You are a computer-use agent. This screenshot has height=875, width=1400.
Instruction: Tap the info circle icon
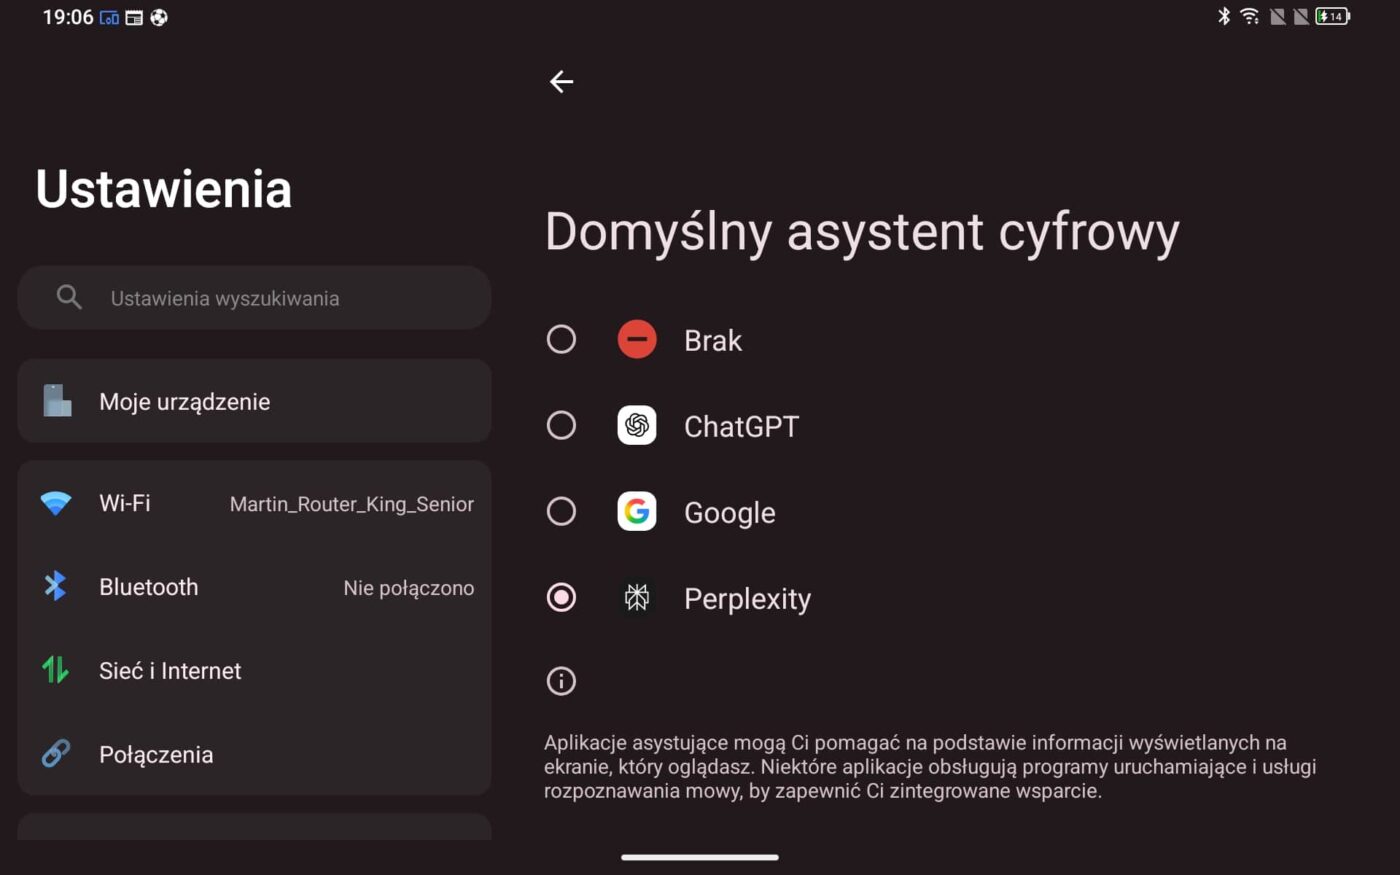point(561,681)
